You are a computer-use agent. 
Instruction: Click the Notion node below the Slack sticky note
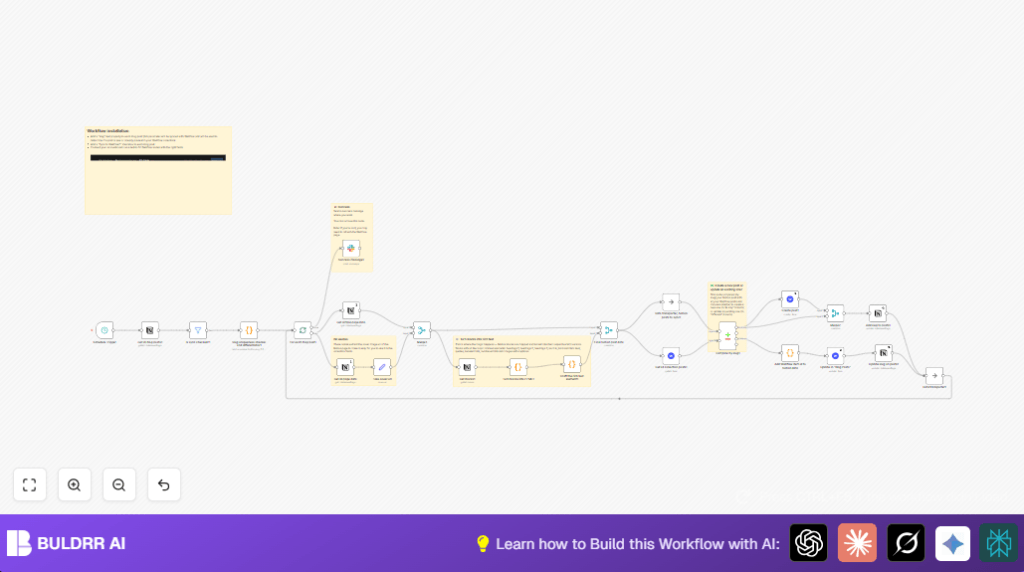pyautogui.click(x=351, y=311)
